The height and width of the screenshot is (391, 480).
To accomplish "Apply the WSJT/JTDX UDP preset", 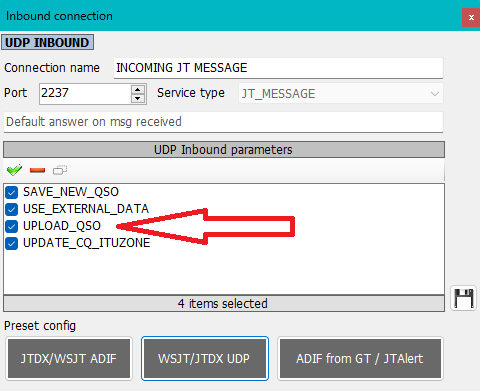I will pyautogui.click(x=205, y=359).
